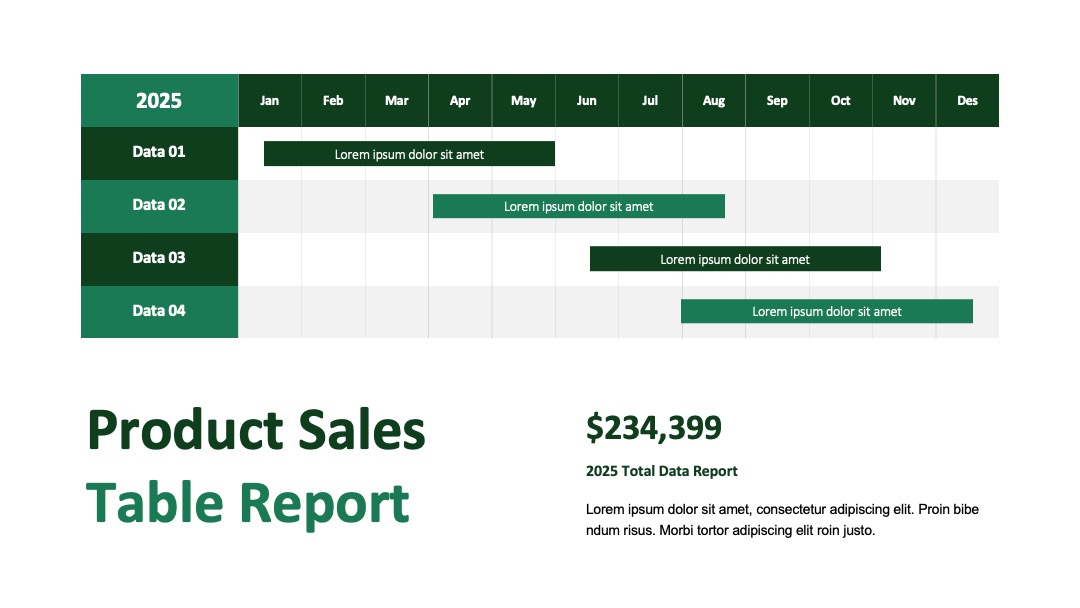This screenshot has width=1080, height=608.
Task: Click the Jan month column header
Action: (x=269, y=101)
